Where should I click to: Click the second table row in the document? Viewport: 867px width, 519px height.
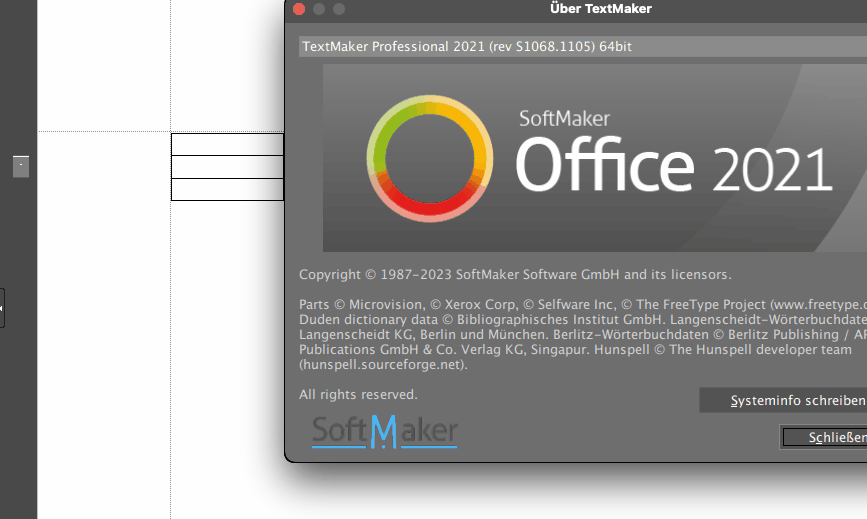(x=227, y=167)
